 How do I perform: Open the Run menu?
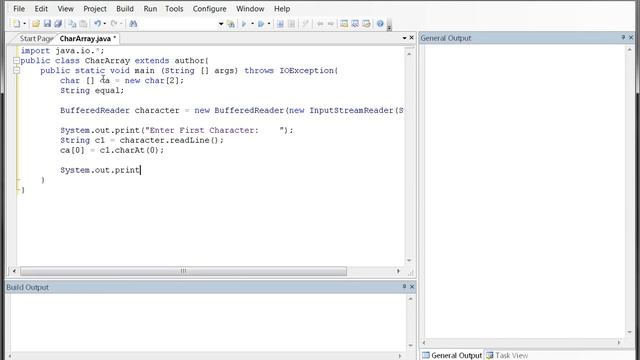tap(150, 9)
